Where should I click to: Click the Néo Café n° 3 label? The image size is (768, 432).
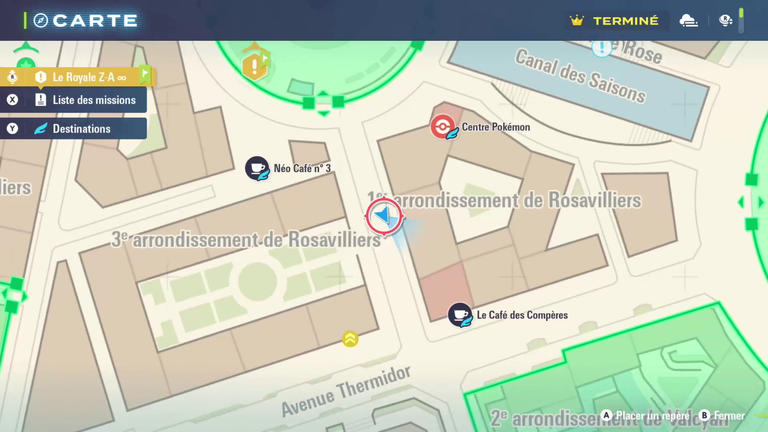pos(302,168)
